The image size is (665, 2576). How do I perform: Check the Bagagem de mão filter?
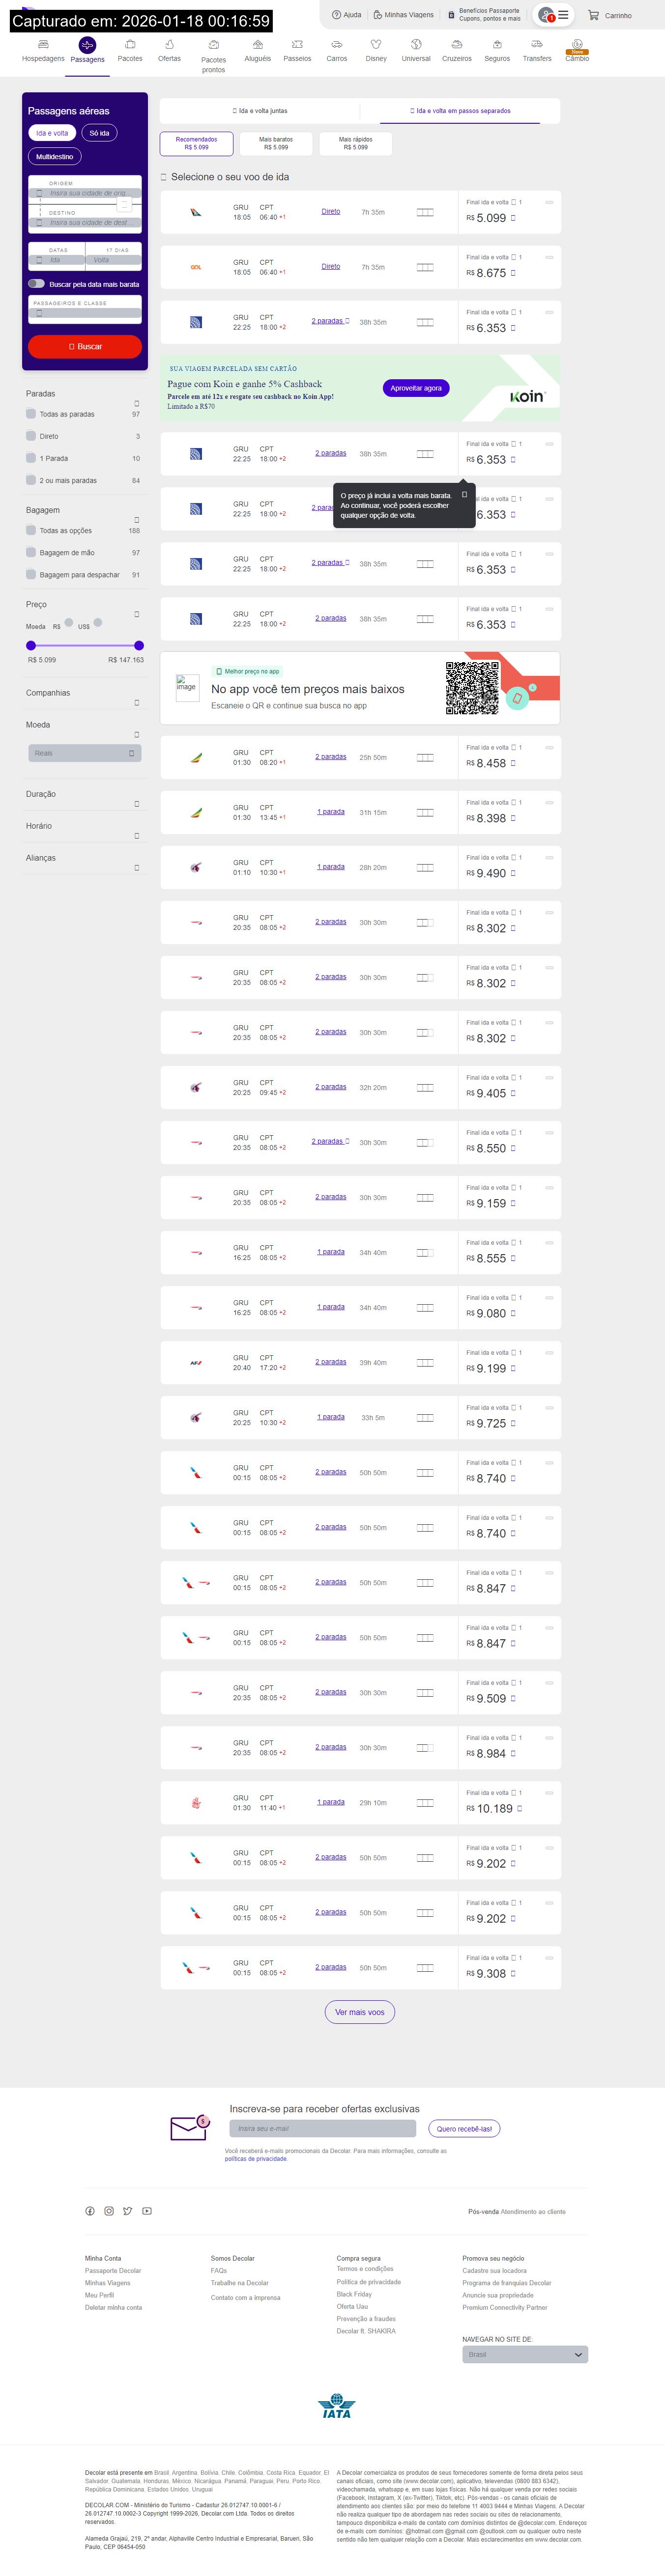pyautogui.click(x=31, y=553)
